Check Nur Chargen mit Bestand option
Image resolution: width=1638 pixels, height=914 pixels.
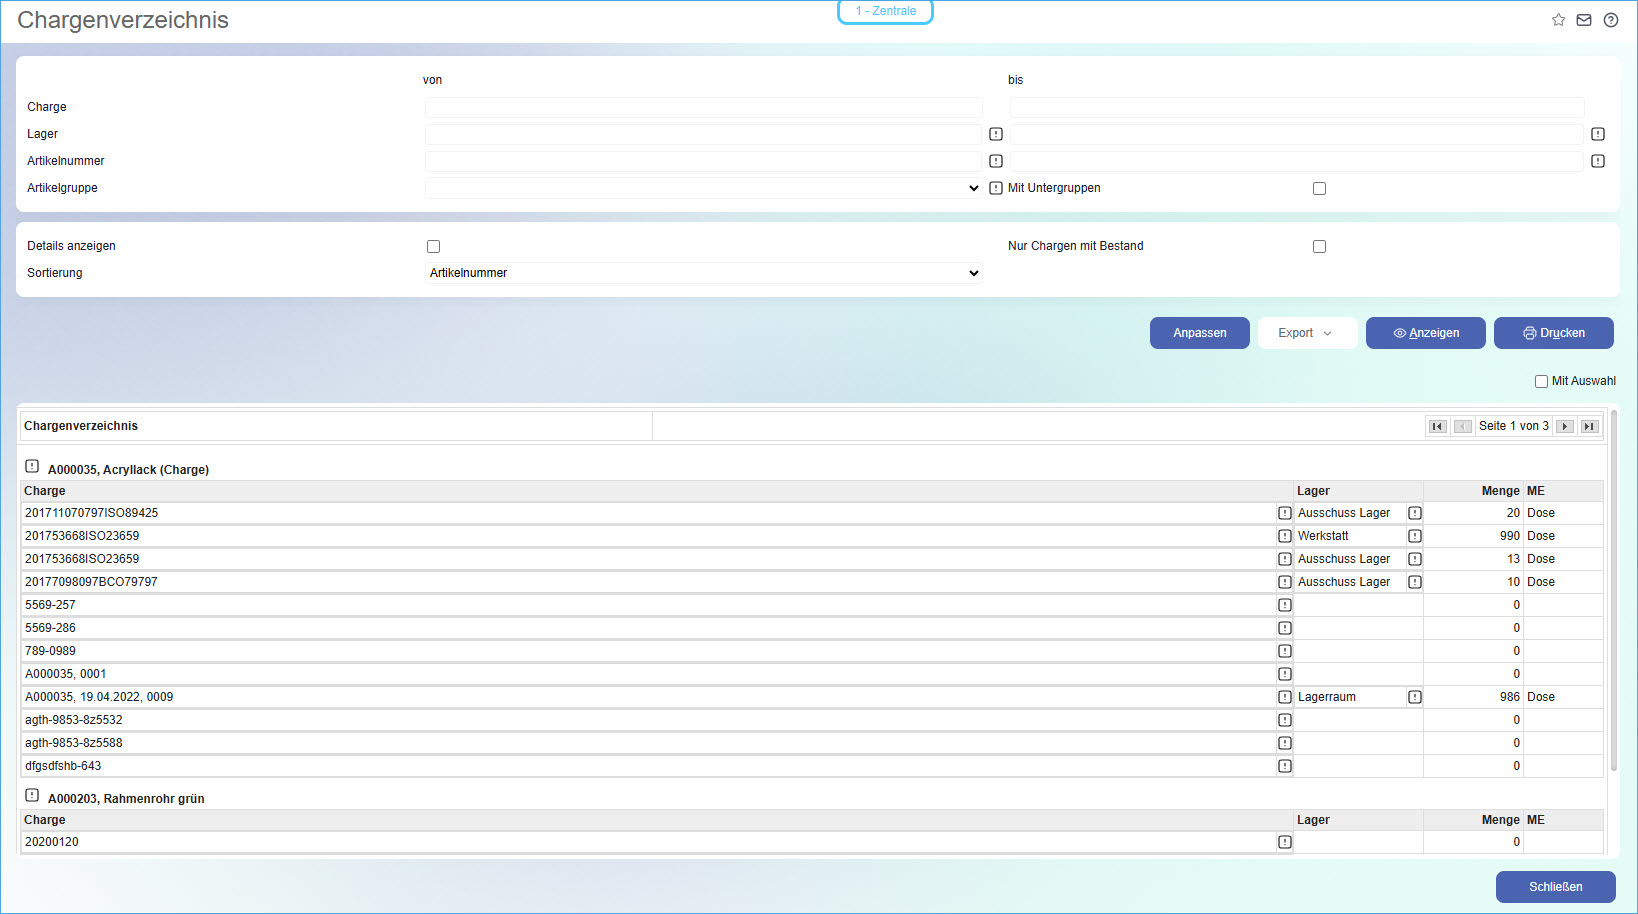point(1319,247)
